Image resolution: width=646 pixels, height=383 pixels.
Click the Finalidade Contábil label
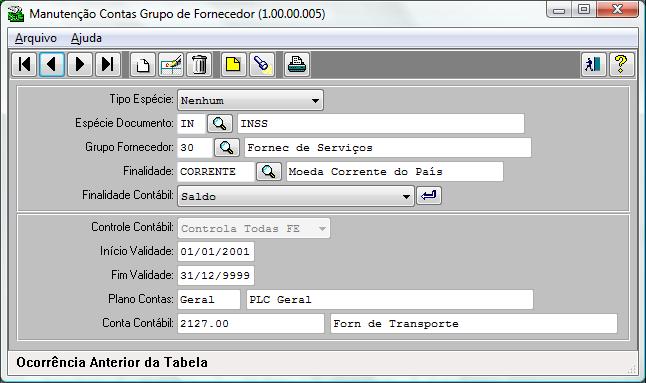[x=128, y=195]
